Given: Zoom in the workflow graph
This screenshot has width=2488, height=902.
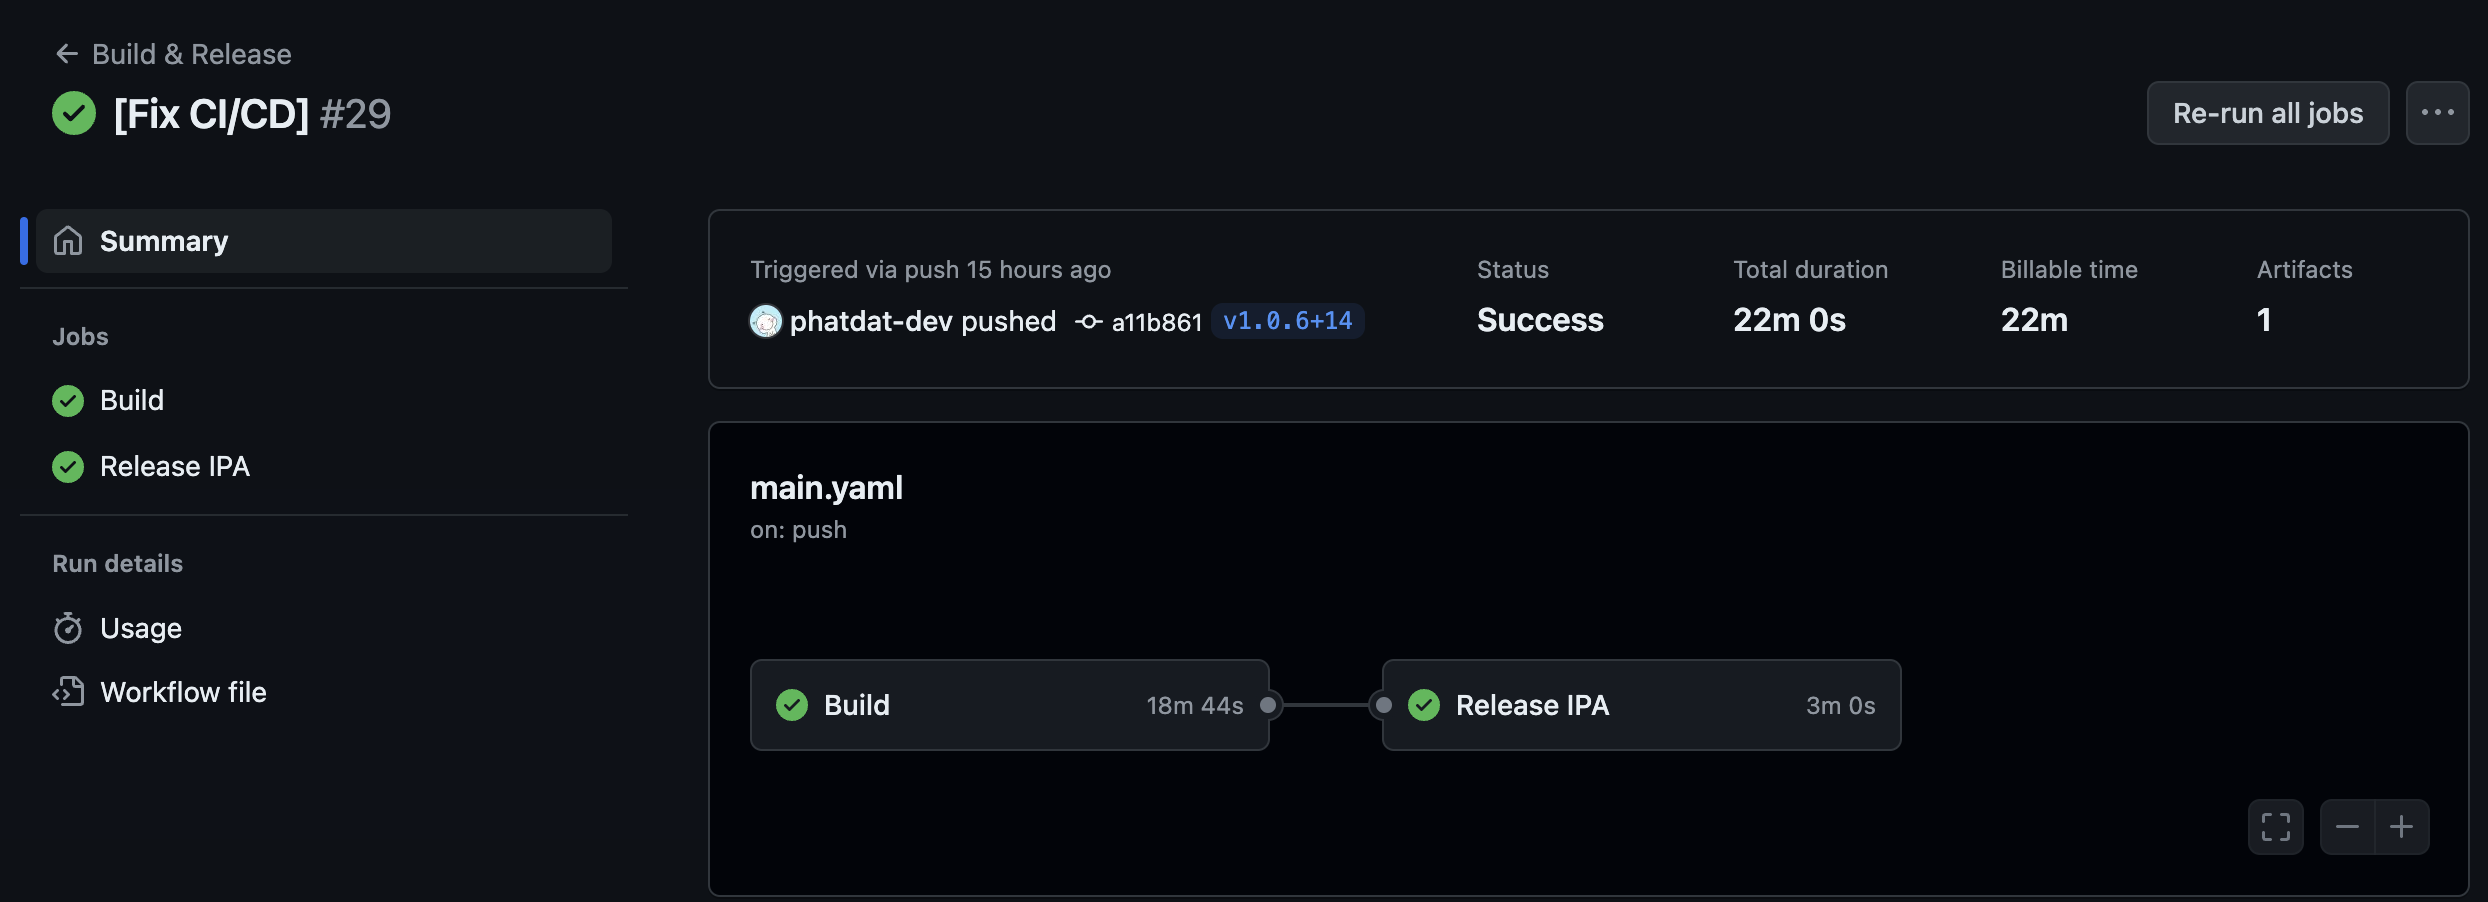Looking at the screenshot, I should click(2402, 827).
